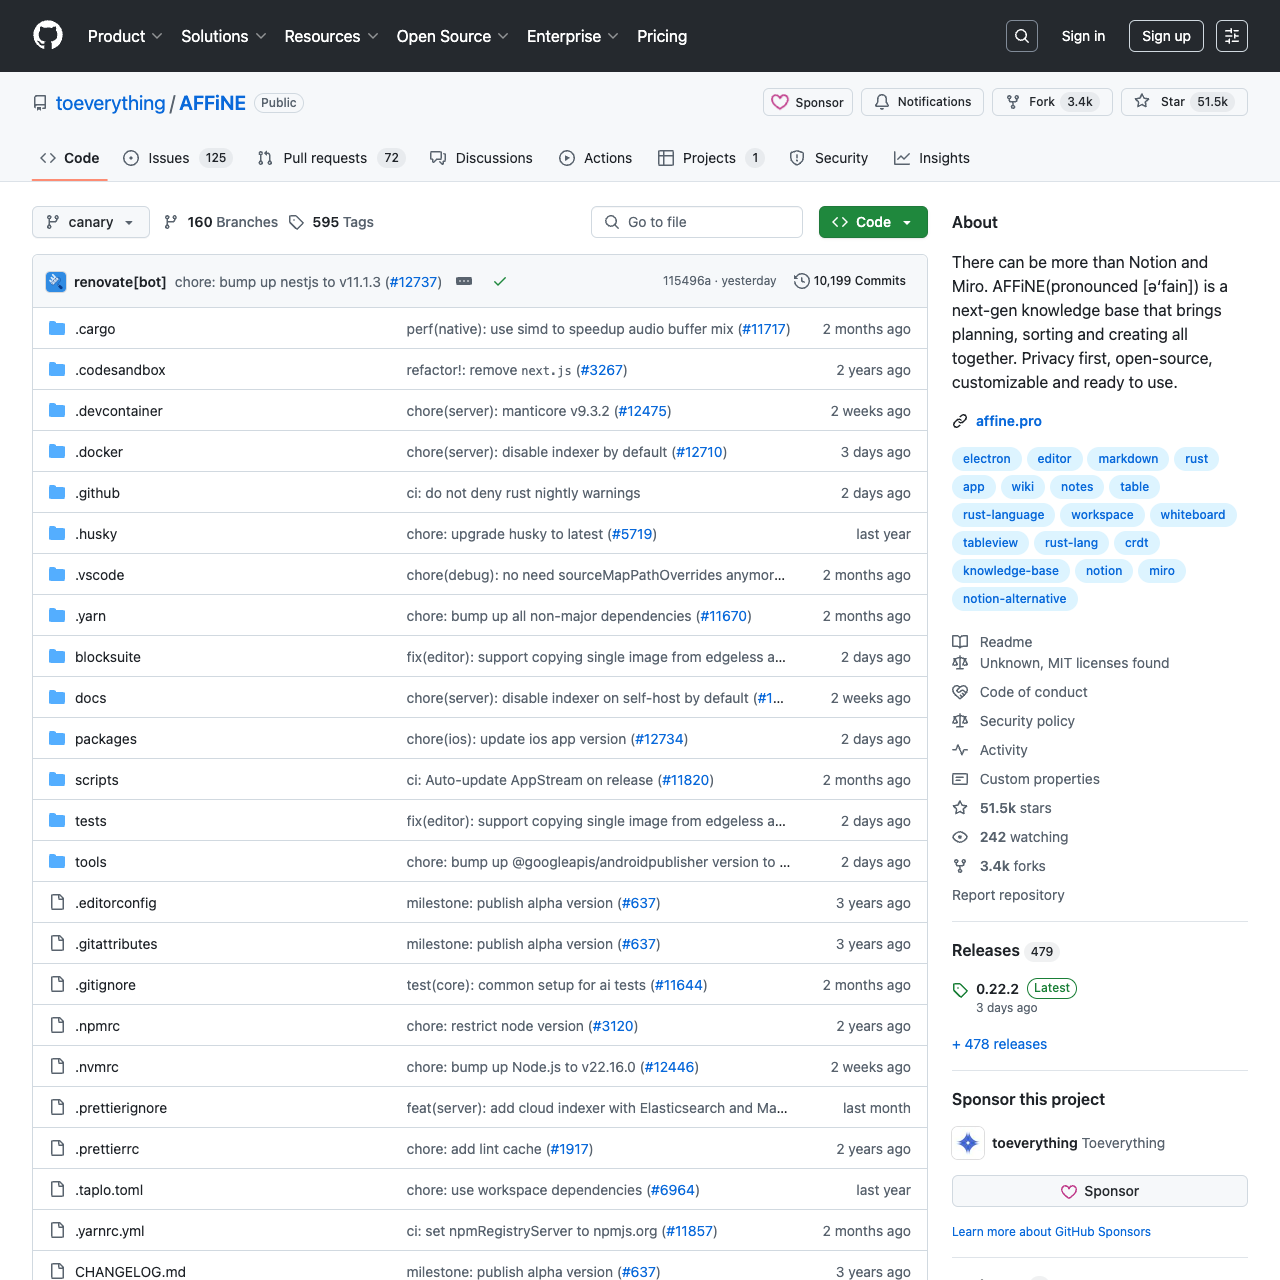Expand the Open Source menu
The width and height of the screenshot is (1280, 1280).
coord(452,36)
